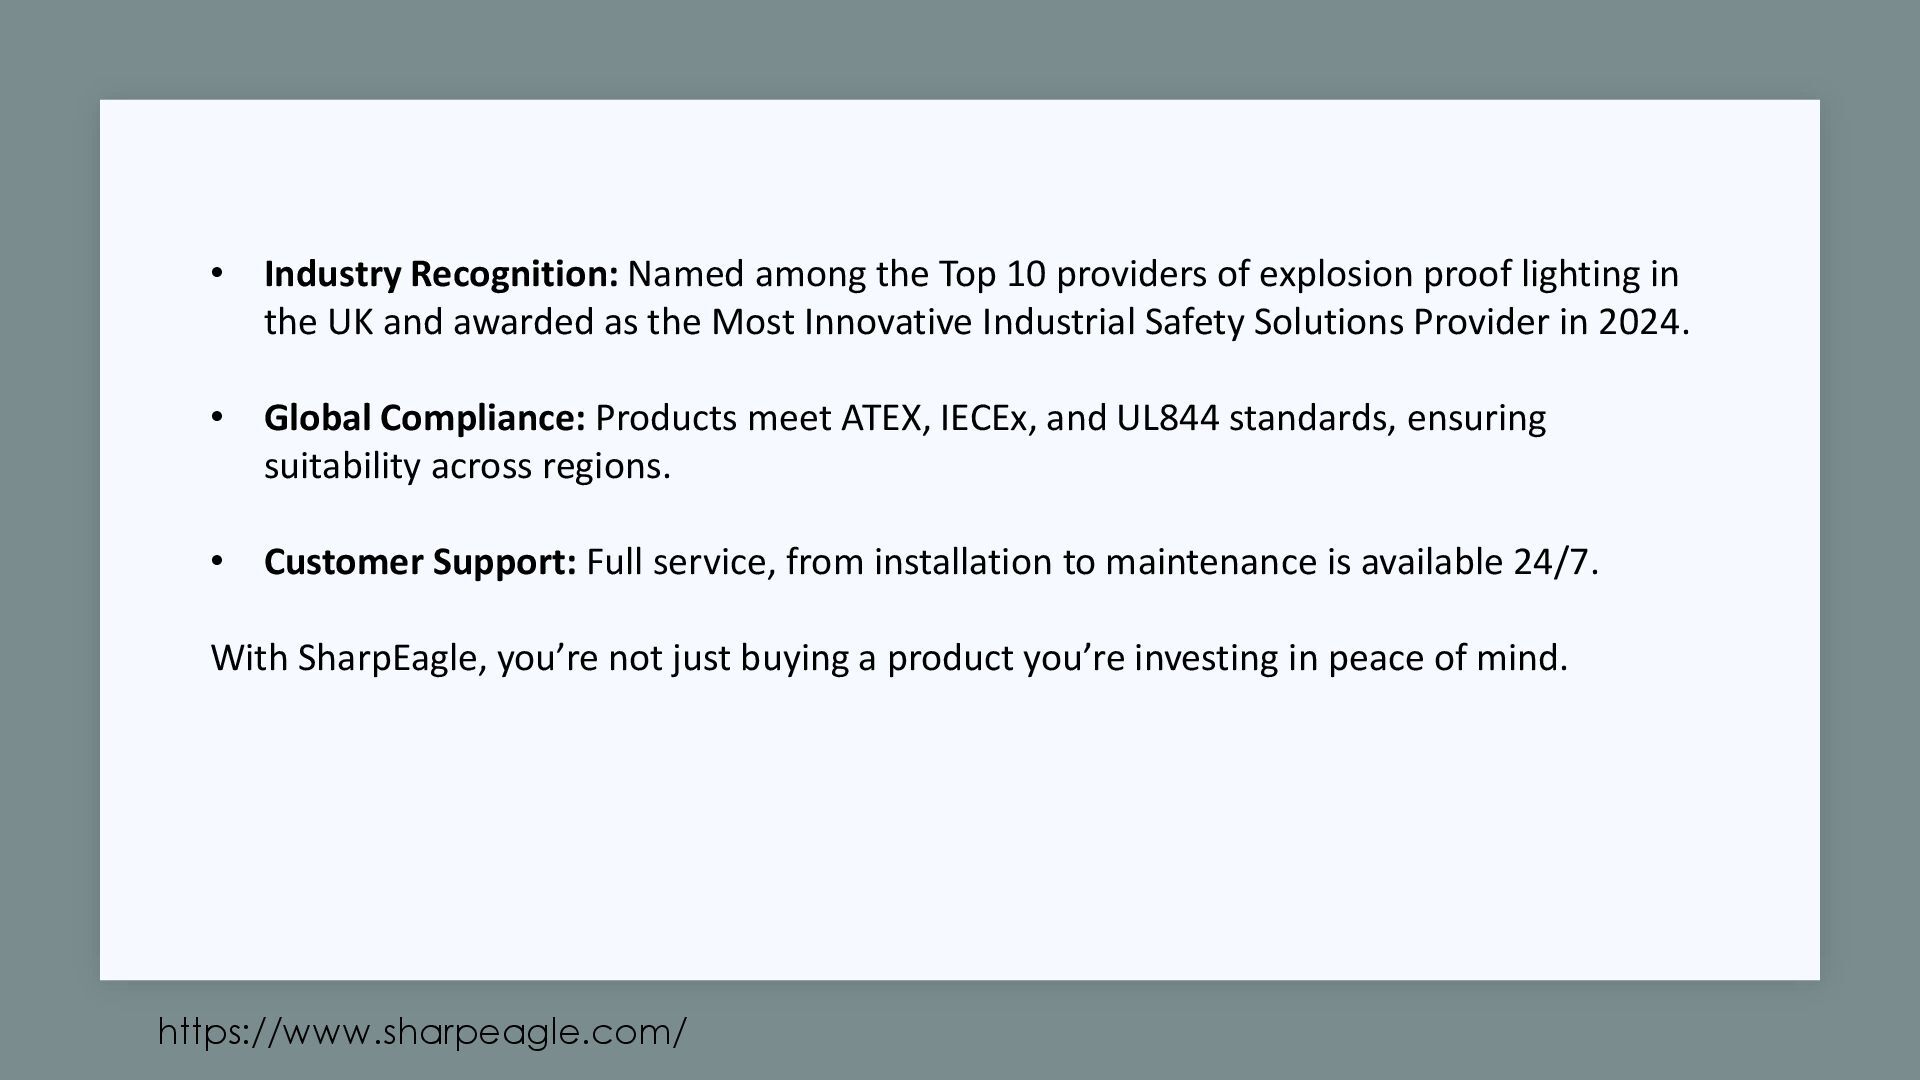Click the '24/7.' availability text
The image size is (1920, 1080).
(1556, 562)
